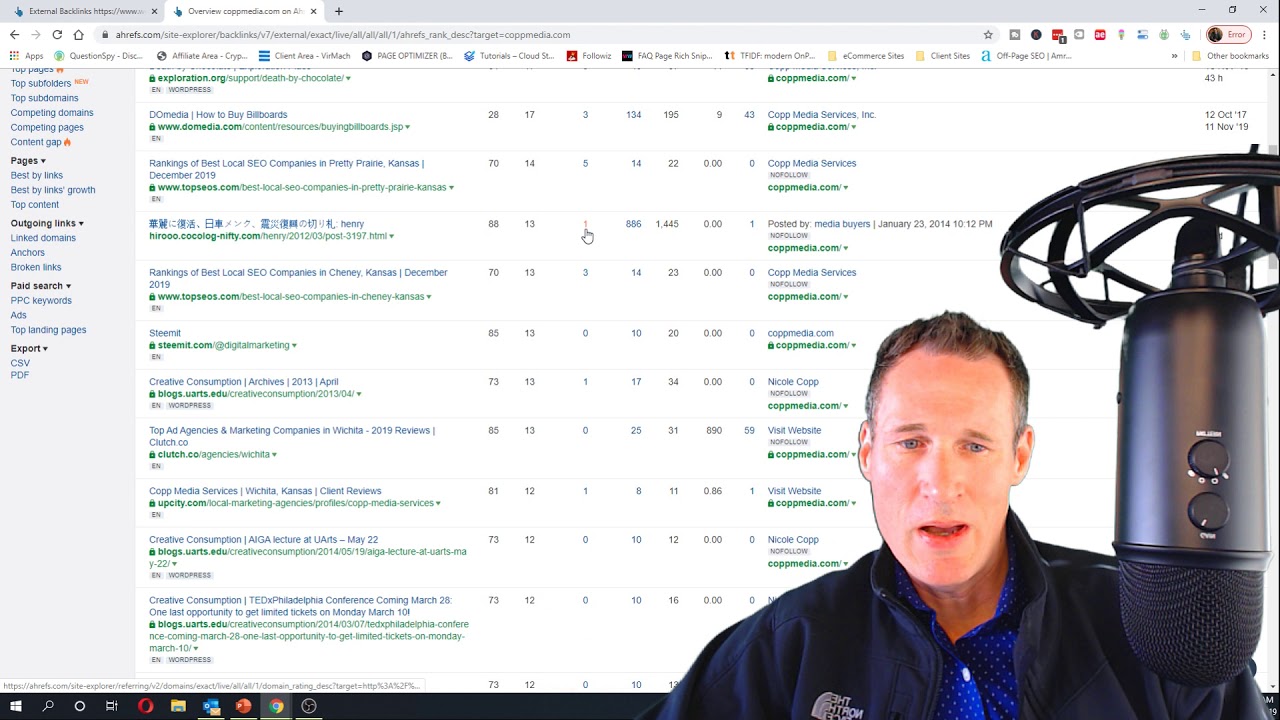
Task: Switch to Overview coppmedia.com tab
Action: (246, 11)
